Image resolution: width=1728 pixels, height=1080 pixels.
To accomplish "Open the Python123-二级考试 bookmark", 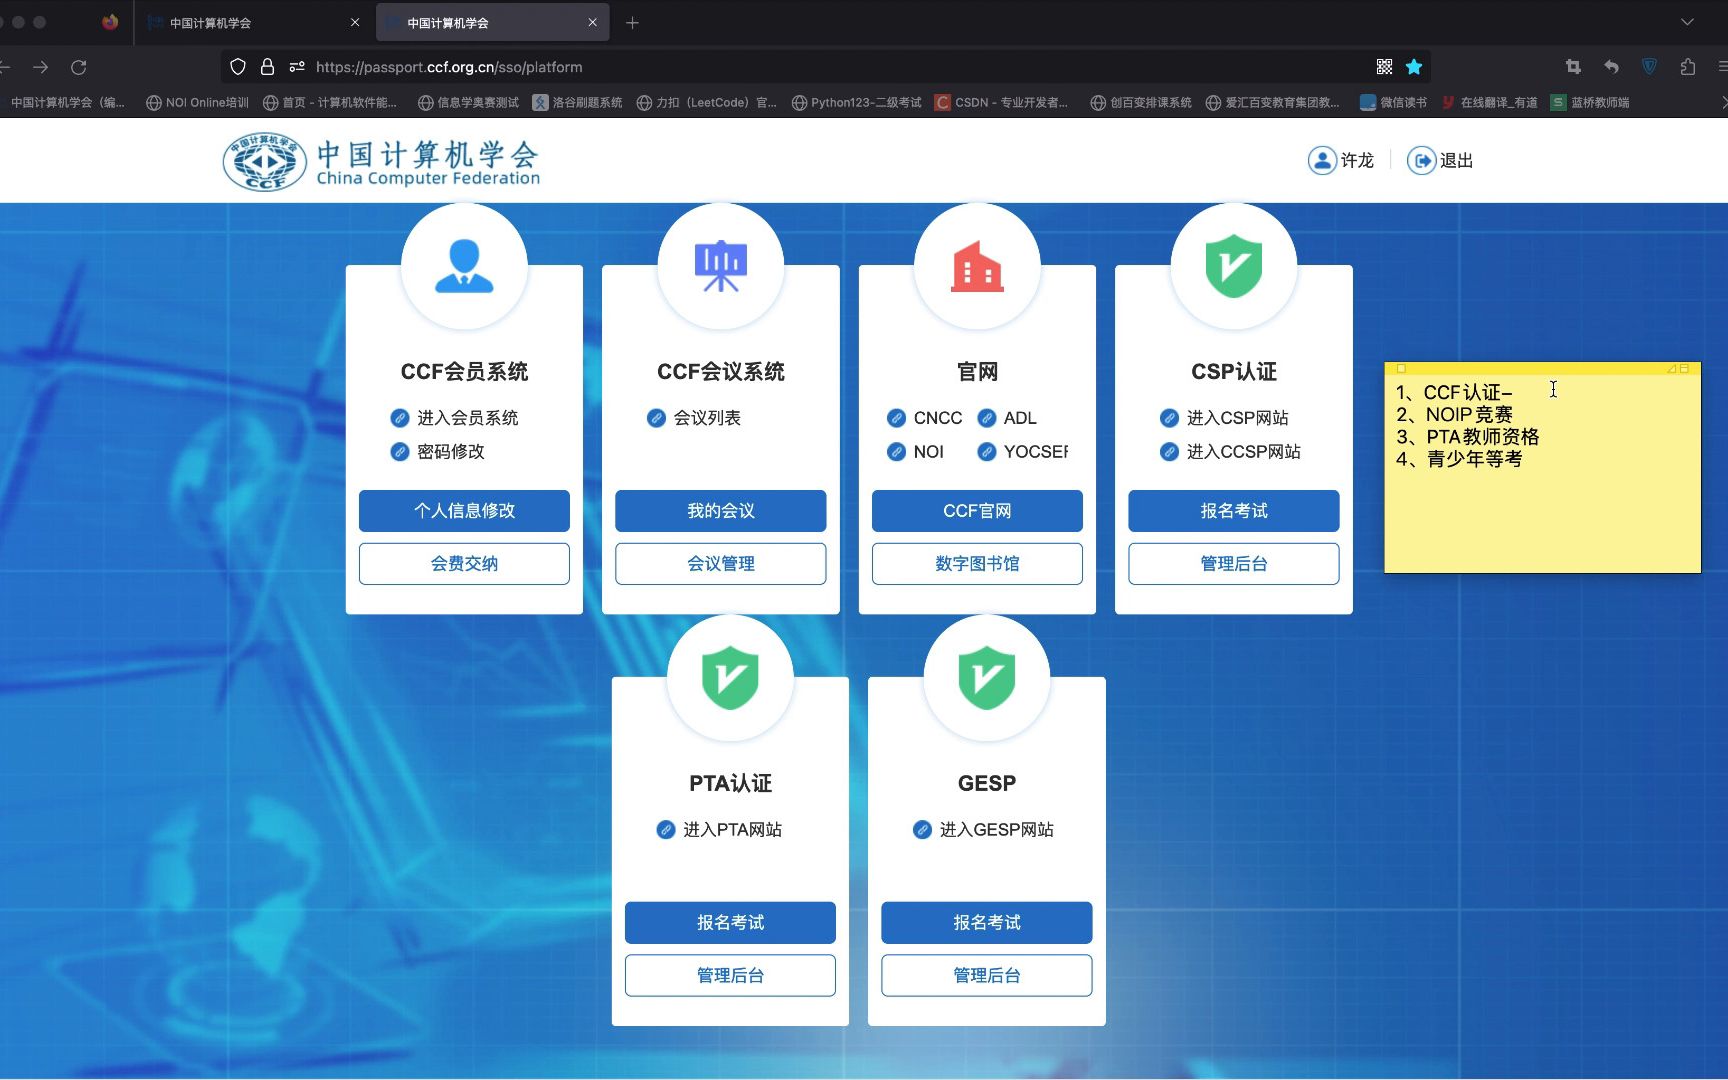I will pyautogui.click(x=857, y=102).
